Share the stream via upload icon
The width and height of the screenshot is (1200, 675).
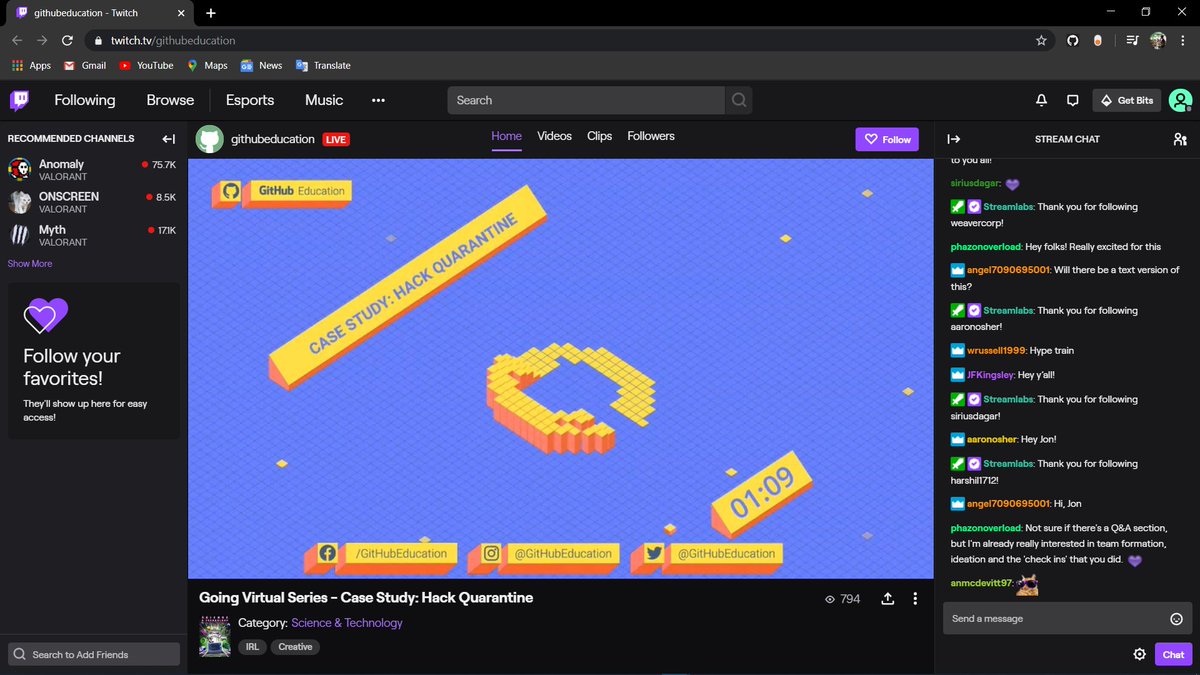[887, 599]
